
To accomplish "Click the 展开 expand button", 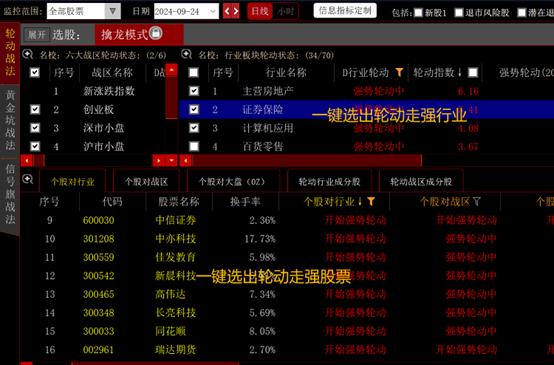I will 37,35.
